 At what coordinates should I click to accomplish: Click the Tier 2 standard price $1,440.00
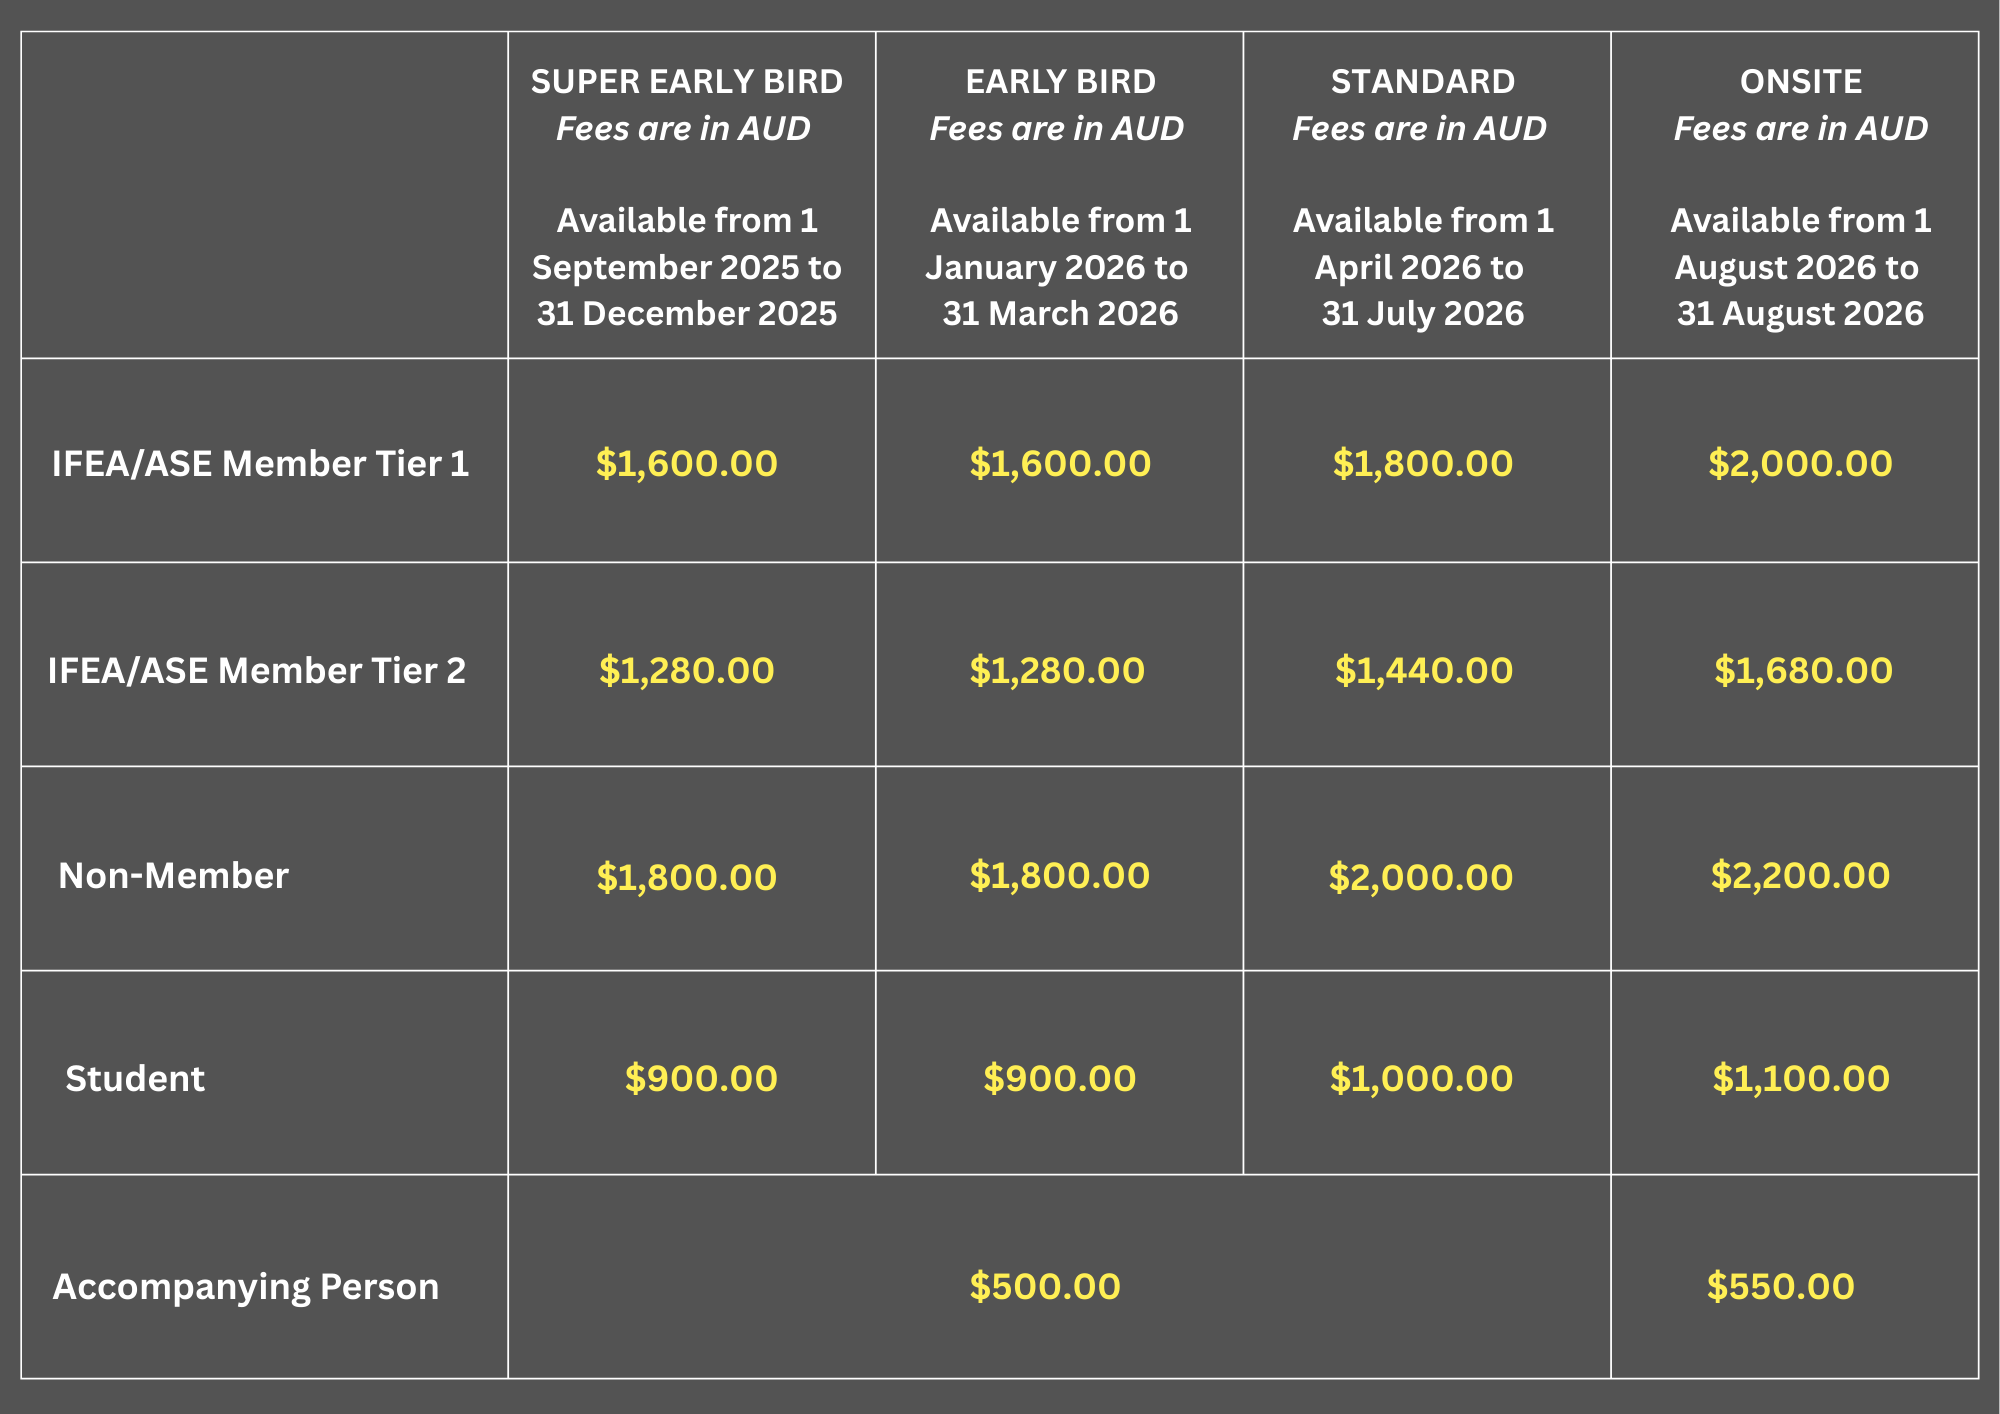pyautogui.click(x=1424, y=671)
